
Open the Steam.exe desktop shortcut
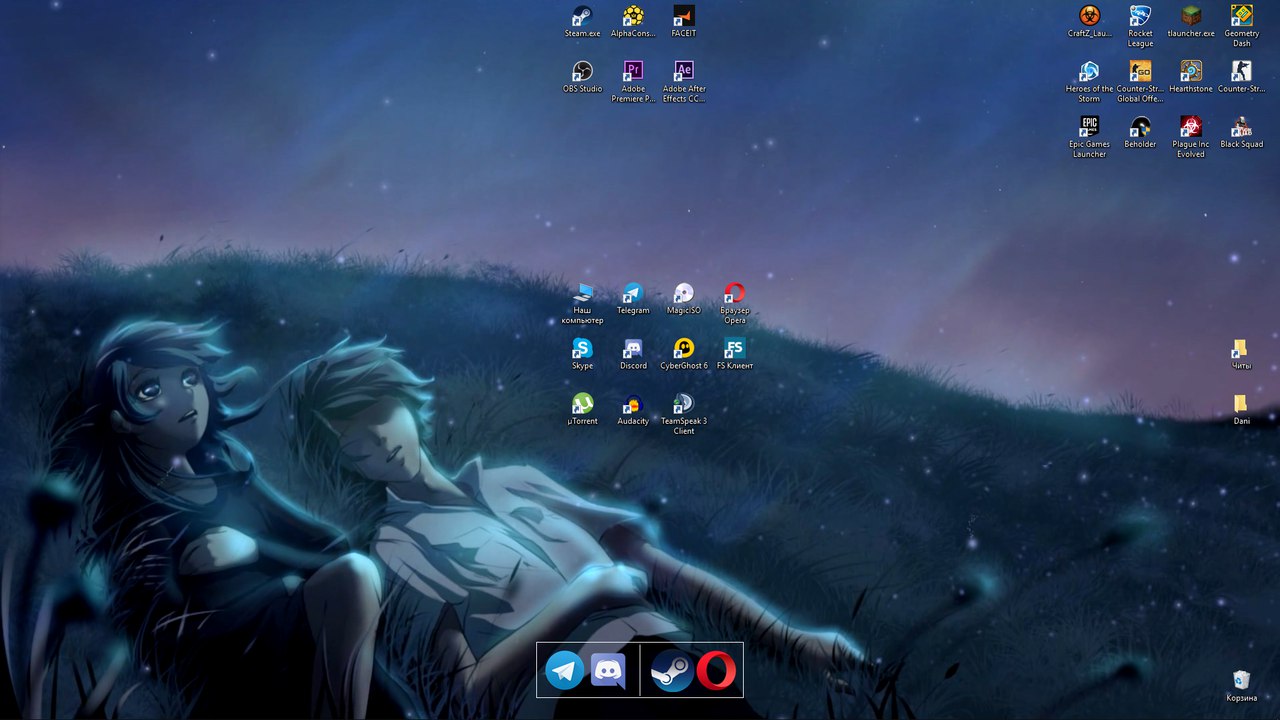tap(582, 21)
